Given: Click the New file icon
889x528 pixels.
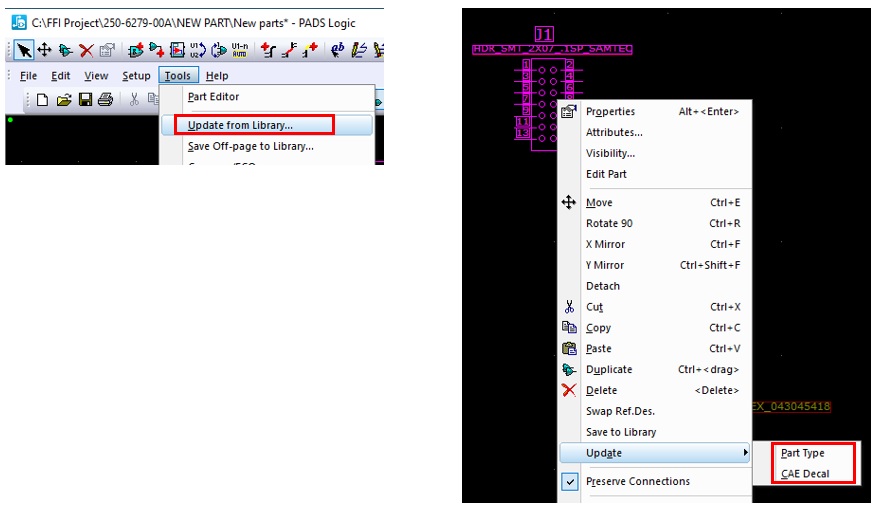Looking at the screenshot, I should [x=43, y=99].
